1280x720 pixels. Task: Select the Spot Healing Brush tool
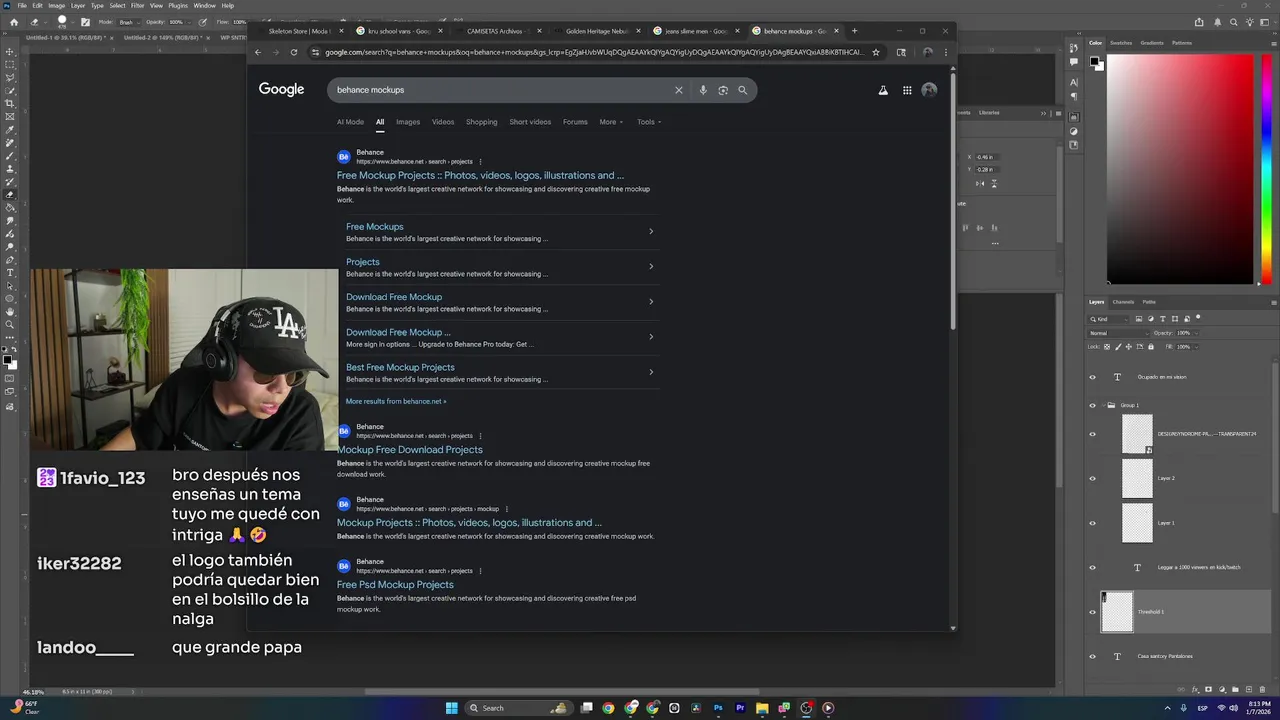(x=10, y=143)
